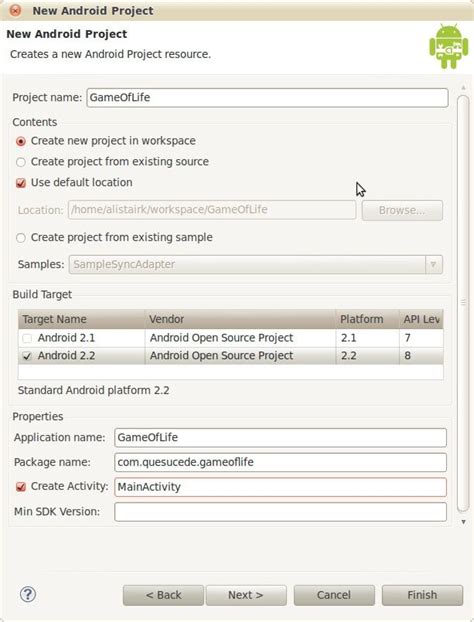Click the scrollbar down arrow
The width and height of the screenshot is (474, 622).
[x=463, y=522]
